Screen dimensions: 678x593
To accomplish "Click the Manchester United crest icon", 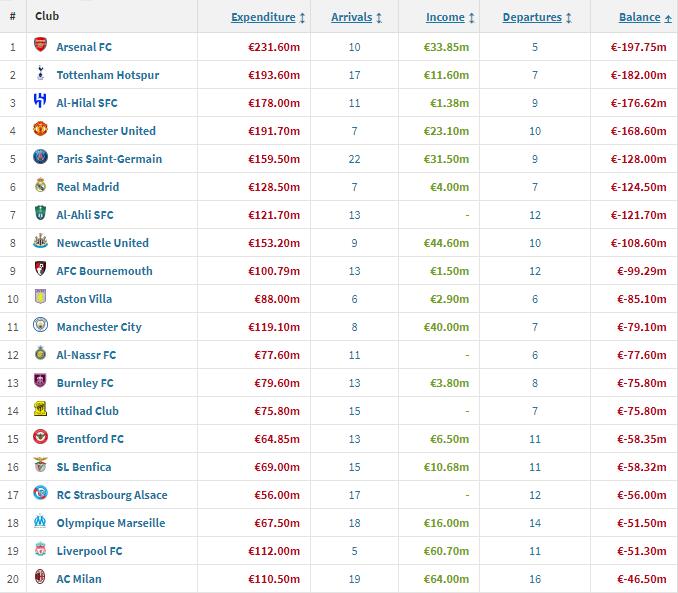I will [40, 128].
